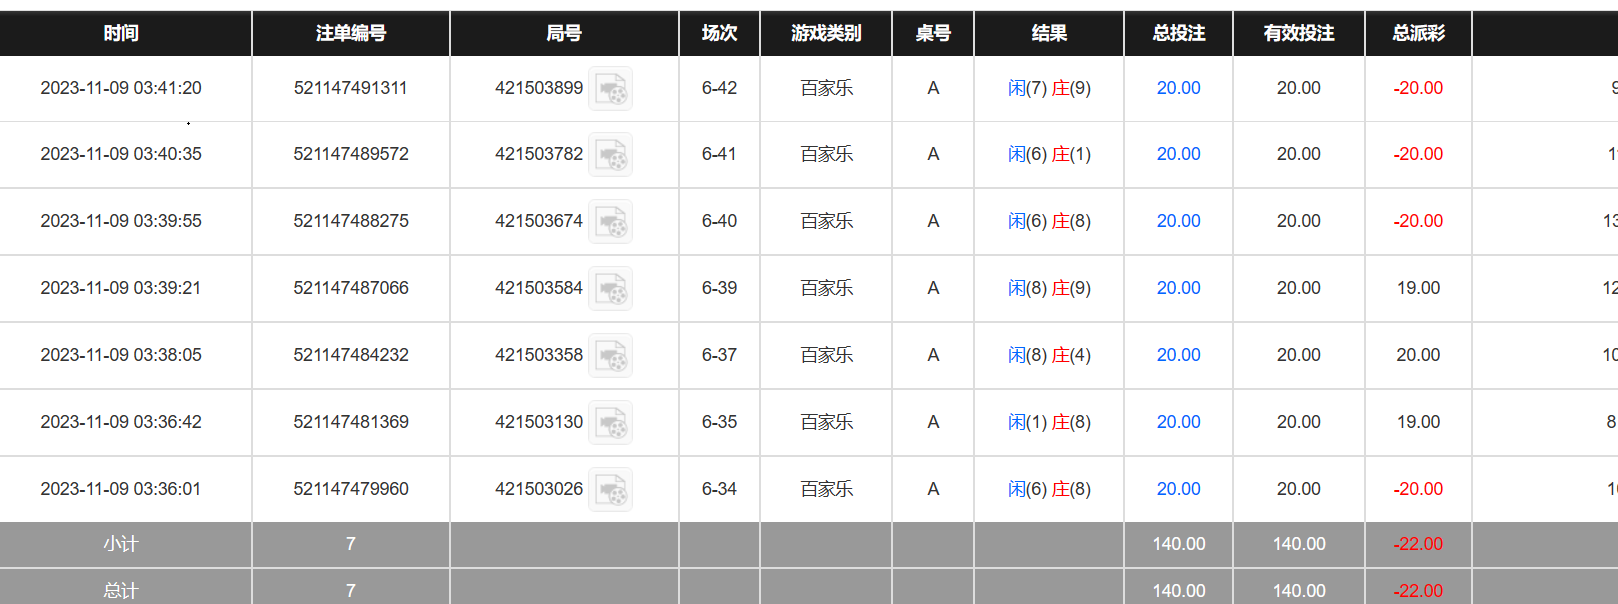Click timestamp 2023-11-09 03:36:42

click(121, 422)
